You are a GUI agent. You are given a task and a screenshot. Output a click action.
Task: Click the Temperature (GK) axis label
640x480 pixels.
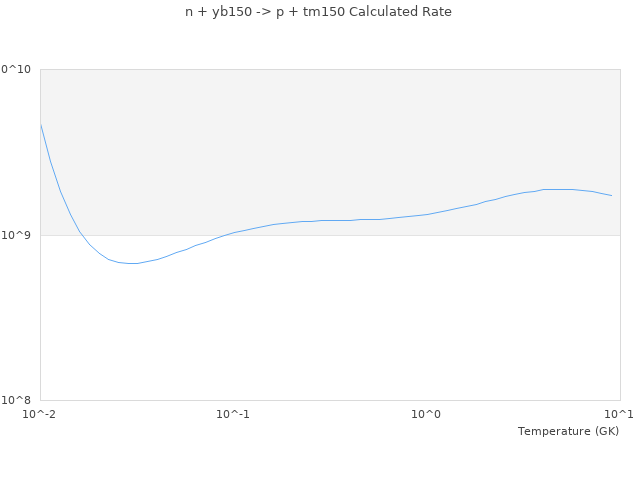pyautogui.click(x=568, y=431)
